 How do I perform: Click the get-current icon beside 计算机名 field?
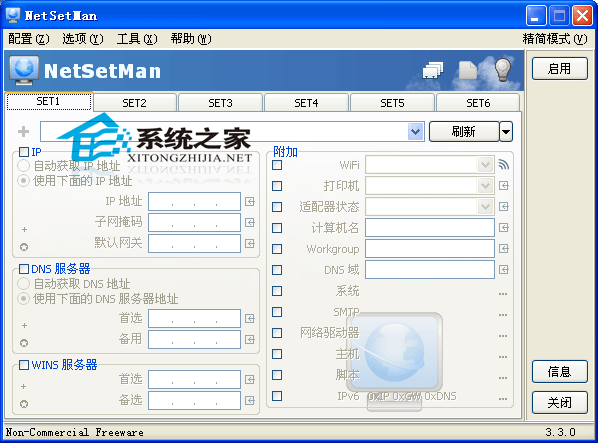point(503,228)
